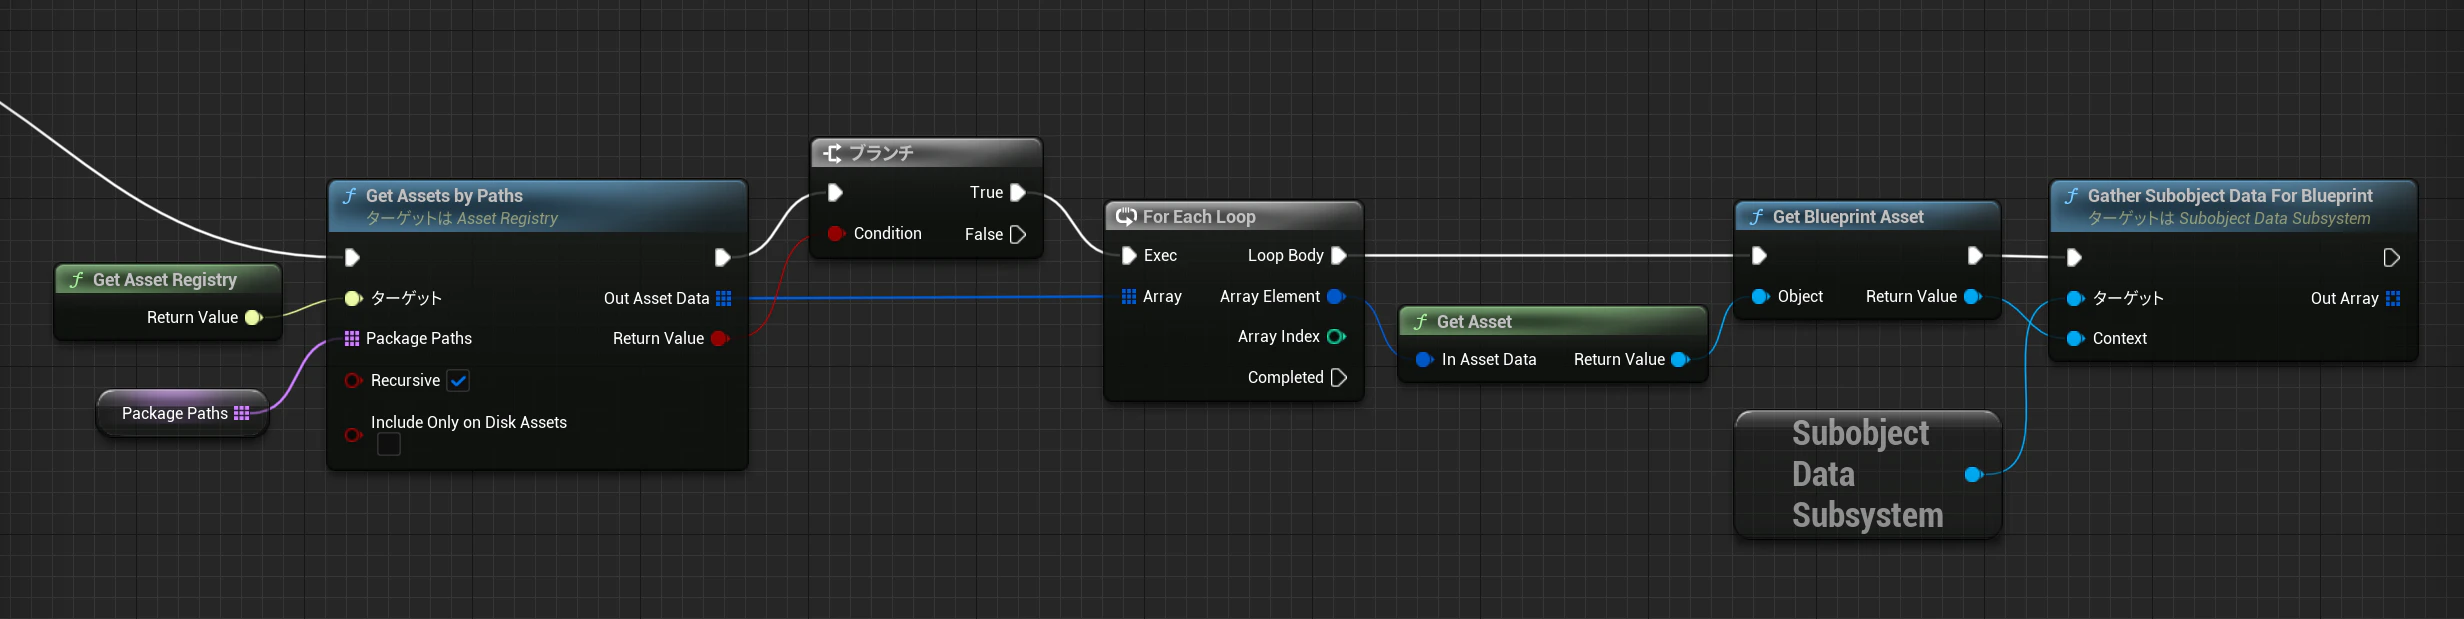Image resolution: width=2464 pixels, height=619 pixels.
Task: Click the Branch False output pin
Action: pyautogui.click(x=1018, y=234)
